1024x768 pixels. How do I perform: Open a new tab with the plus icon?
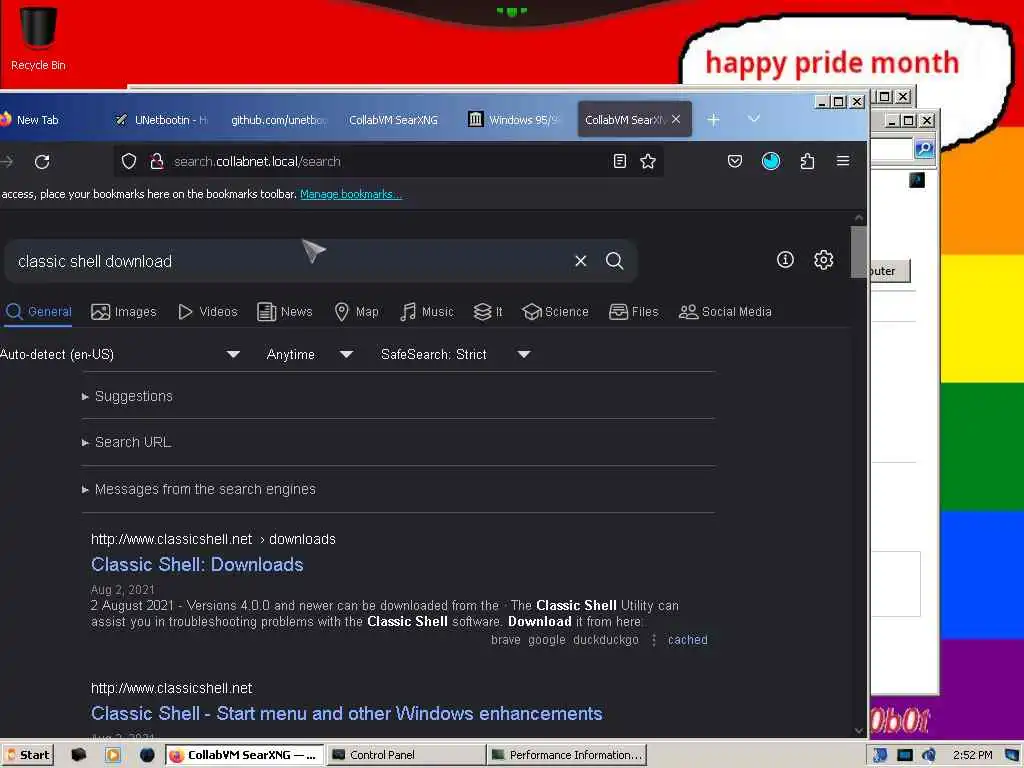tap(713, 120)
